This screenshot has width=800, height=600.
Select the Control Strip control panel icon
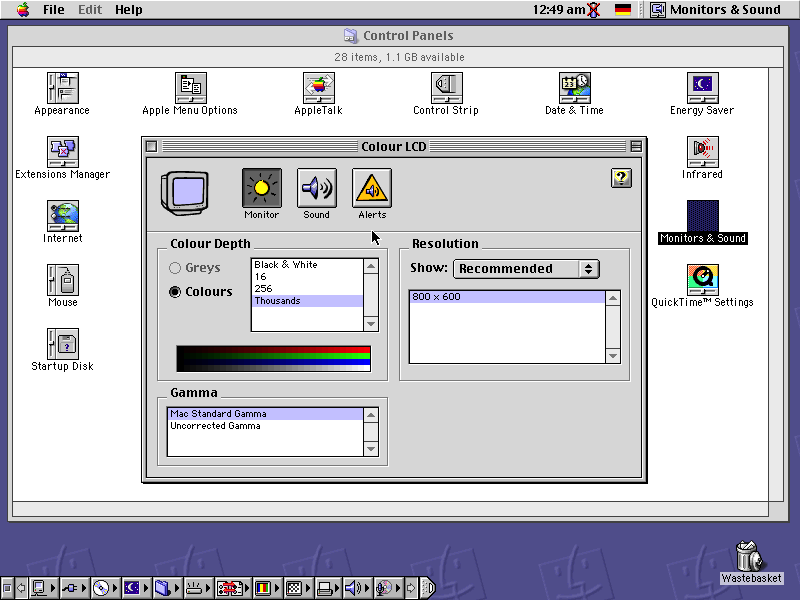pos(446,88)
